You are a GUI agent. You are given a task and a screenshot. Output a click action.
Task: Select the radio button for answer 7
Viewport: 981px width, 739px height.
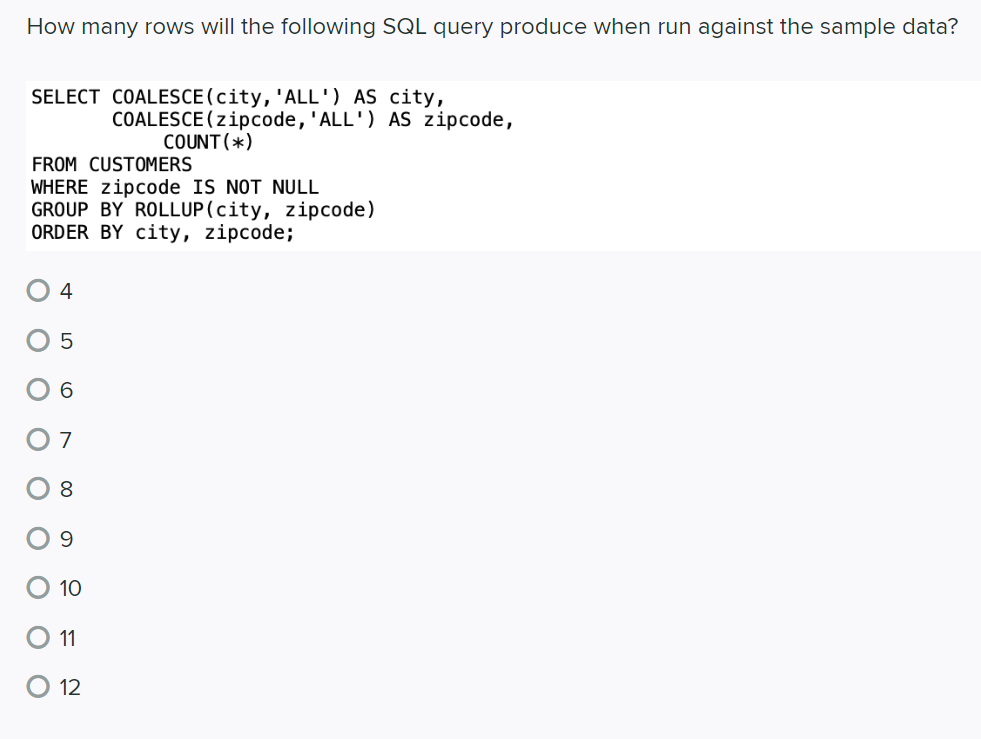point(38,440)
